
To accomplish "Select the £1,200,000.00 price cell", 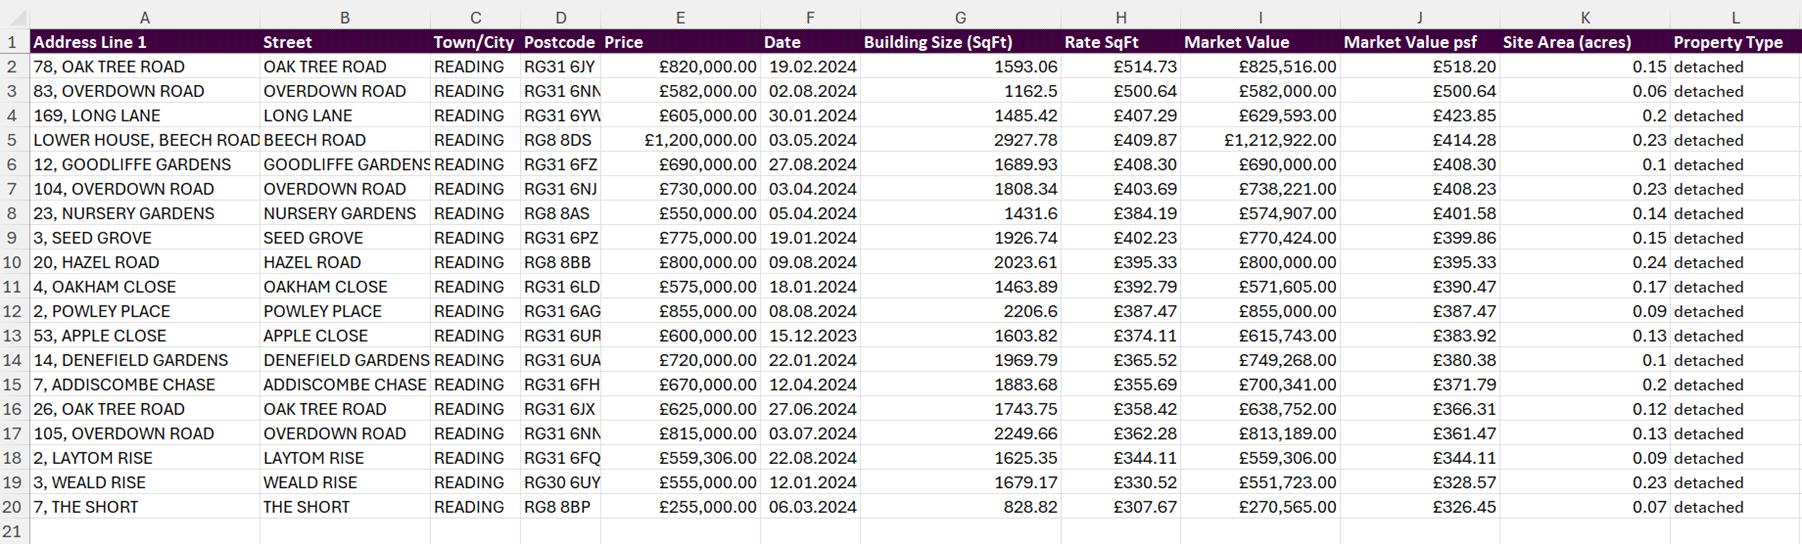I will click(680, 140).
